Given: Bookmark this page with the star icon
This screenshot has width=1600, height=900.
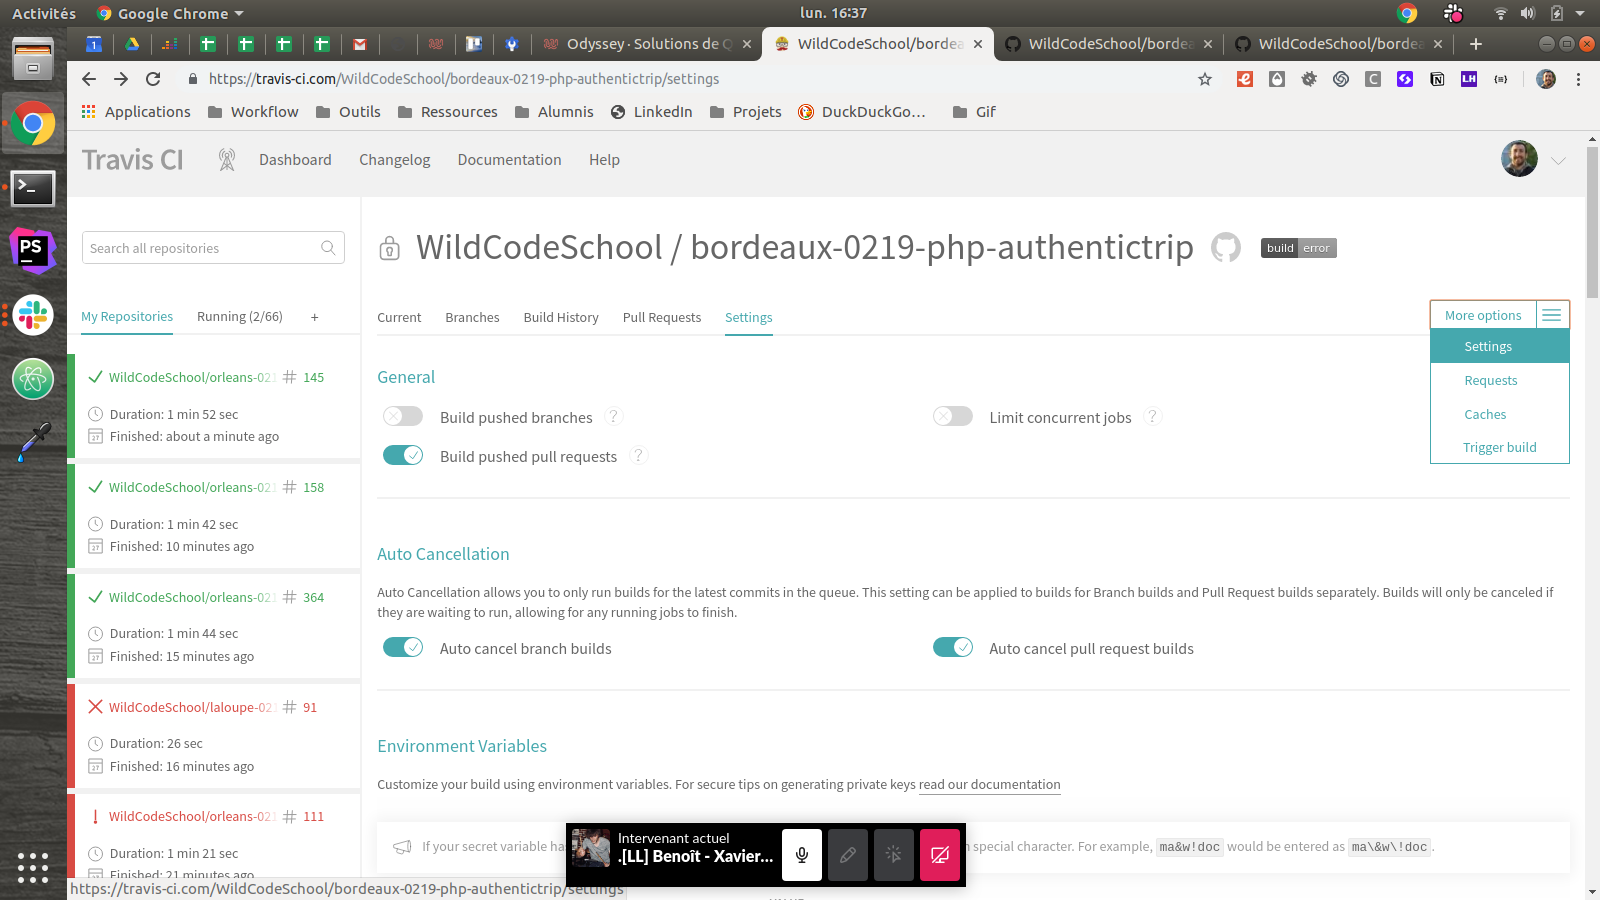Looking at the screenshot, I should tap(1205, 79).
